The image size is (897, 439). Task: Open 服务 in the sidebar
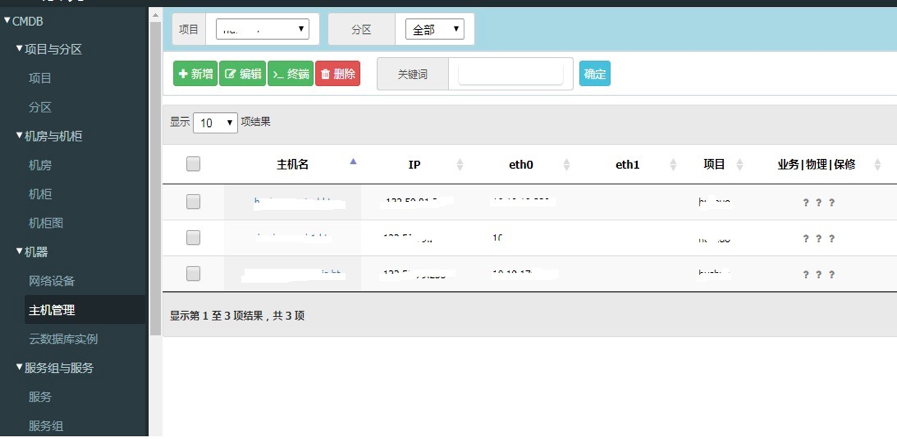pos(40,397)
